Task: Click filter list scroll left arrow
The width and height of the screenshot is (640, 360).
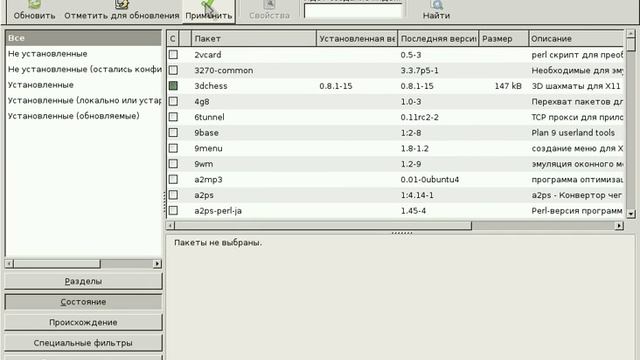Action: click(9, 264)
